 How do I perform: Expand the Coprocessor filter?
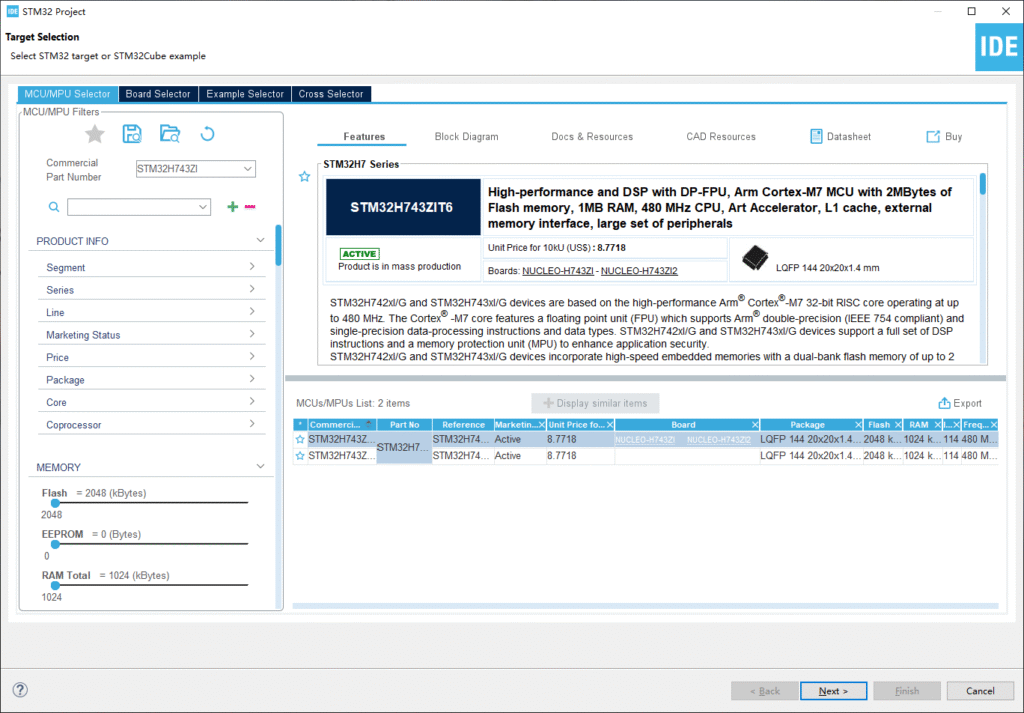point(252,424)
